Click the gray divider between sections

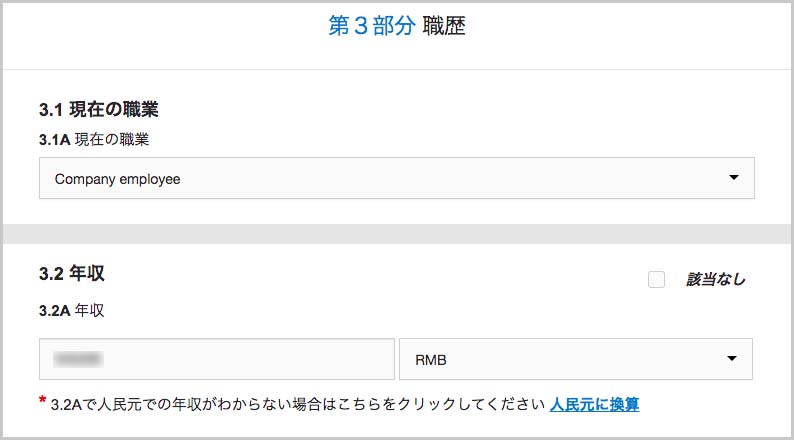tap(396, 234)
